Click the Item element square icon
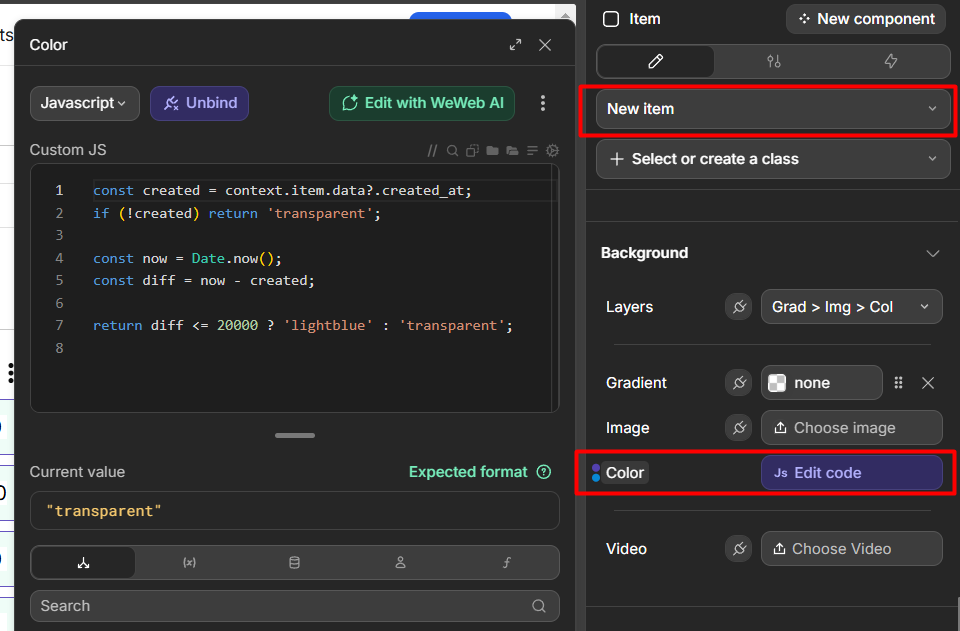The image size is (960, 631). (x=611, y=19)
